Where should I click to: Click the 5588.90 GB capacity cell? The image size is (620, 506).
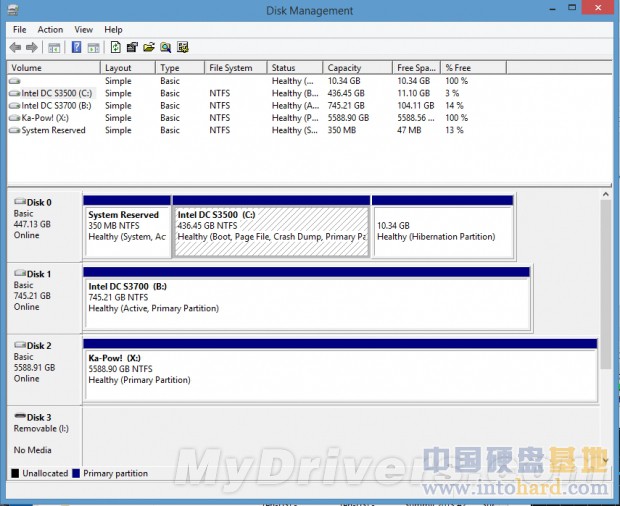(x=348, y=118)
